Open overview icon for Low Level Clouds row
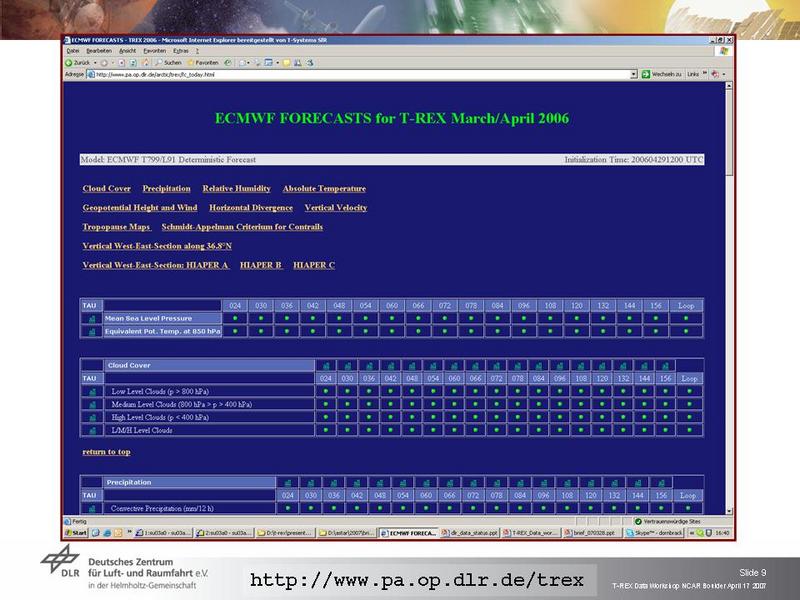Screen dimensions: 800x600 tap(92, 392)
